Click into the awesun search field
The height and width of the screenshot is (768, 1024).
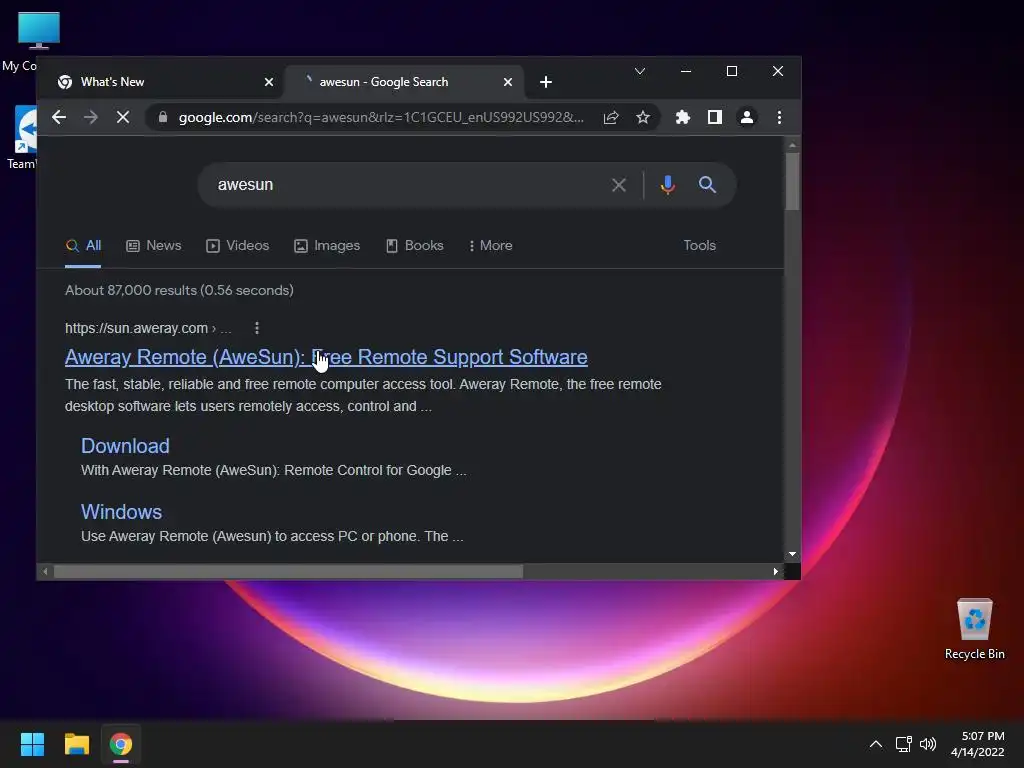click(405, 185)
